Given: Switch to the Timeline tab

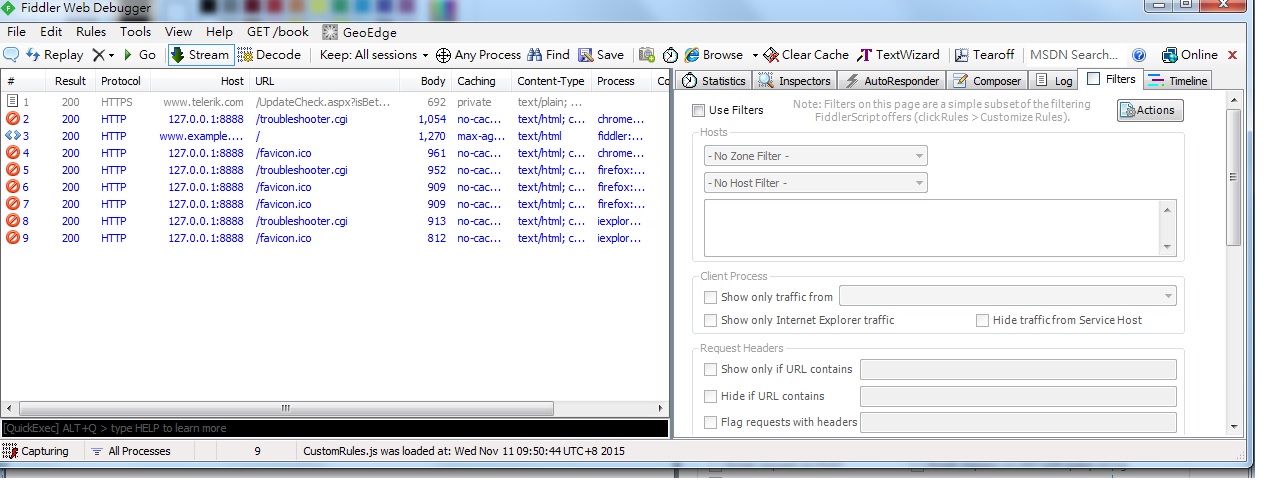Looking at the screenshot, I should (1178, 81).
